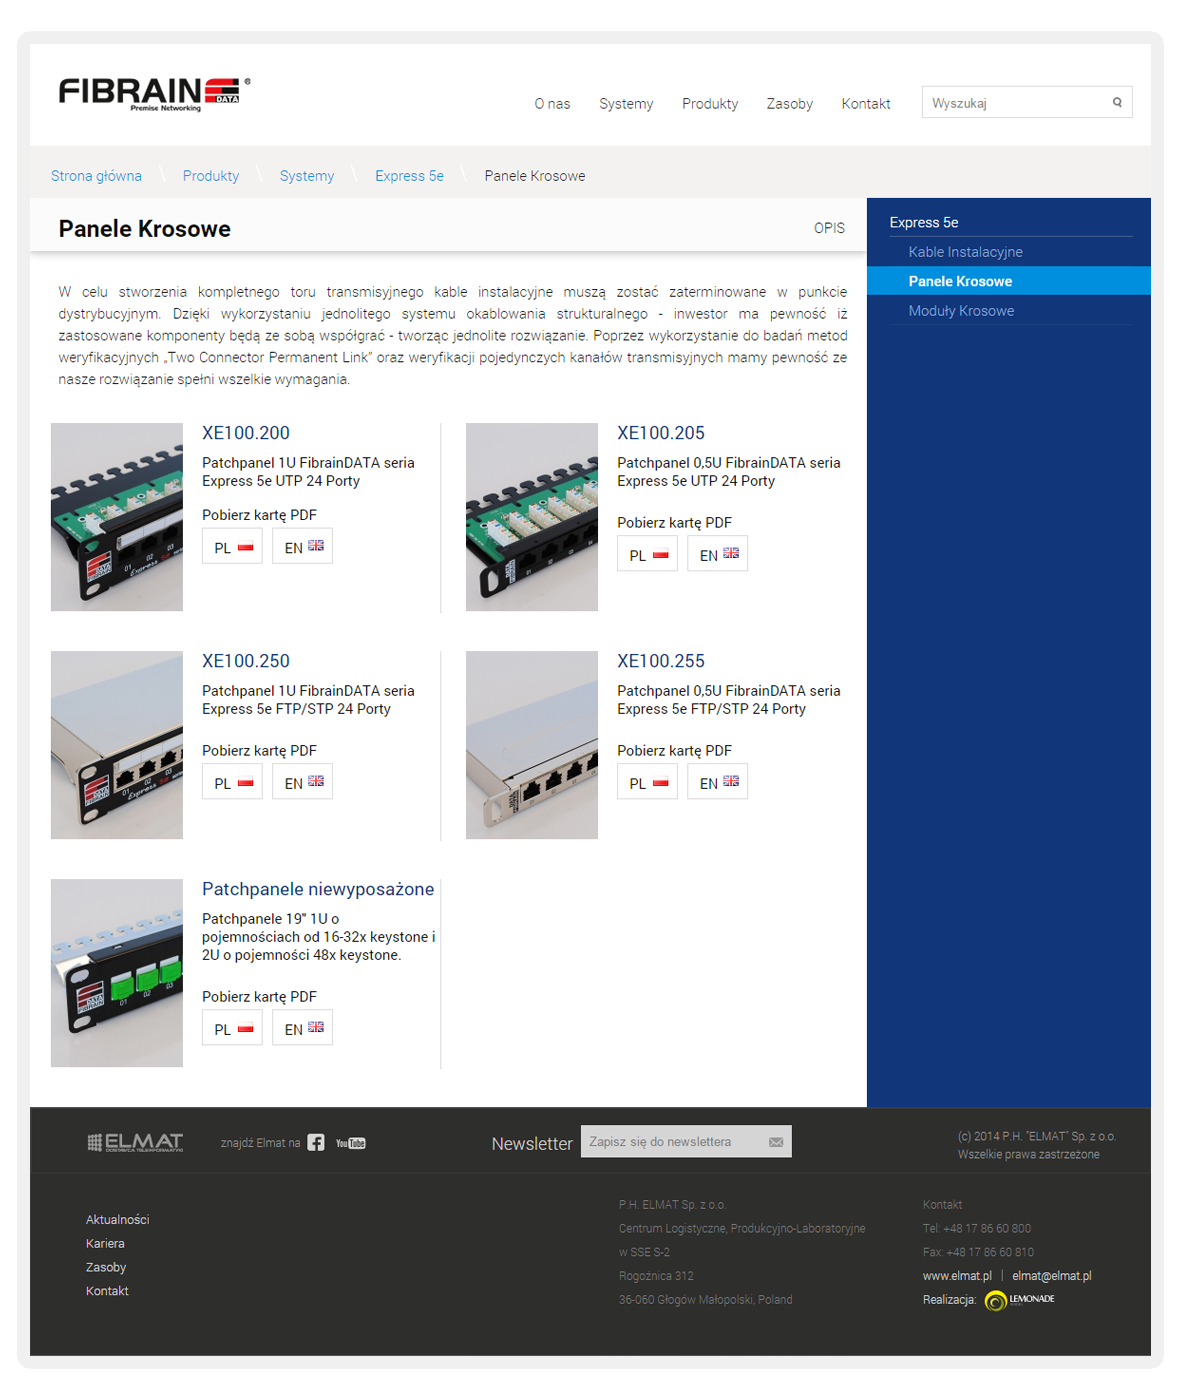Viewport: 1181px width, 1386px height.
Task: Go to Systemy breadcrumb
Action: [307, 176]
